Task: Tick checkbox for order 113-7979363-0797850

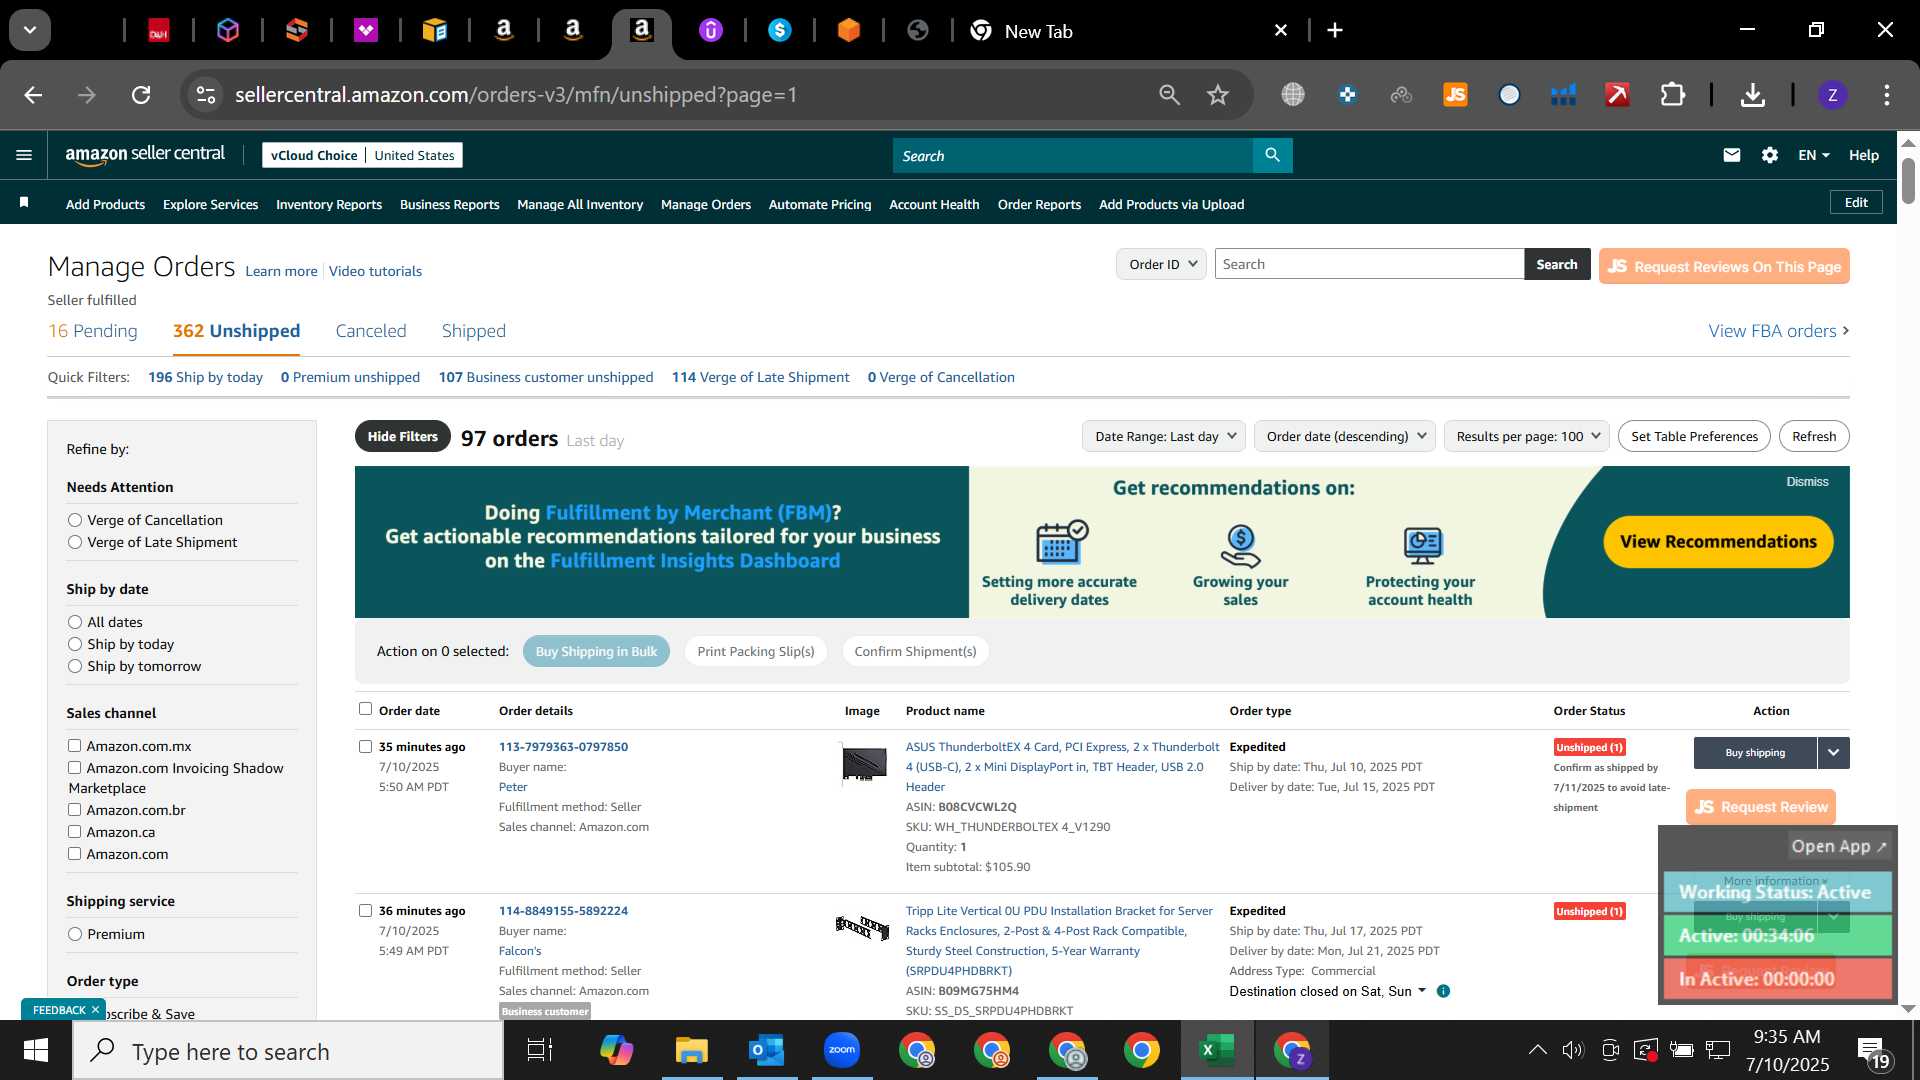Action: (x=365, y=746)
